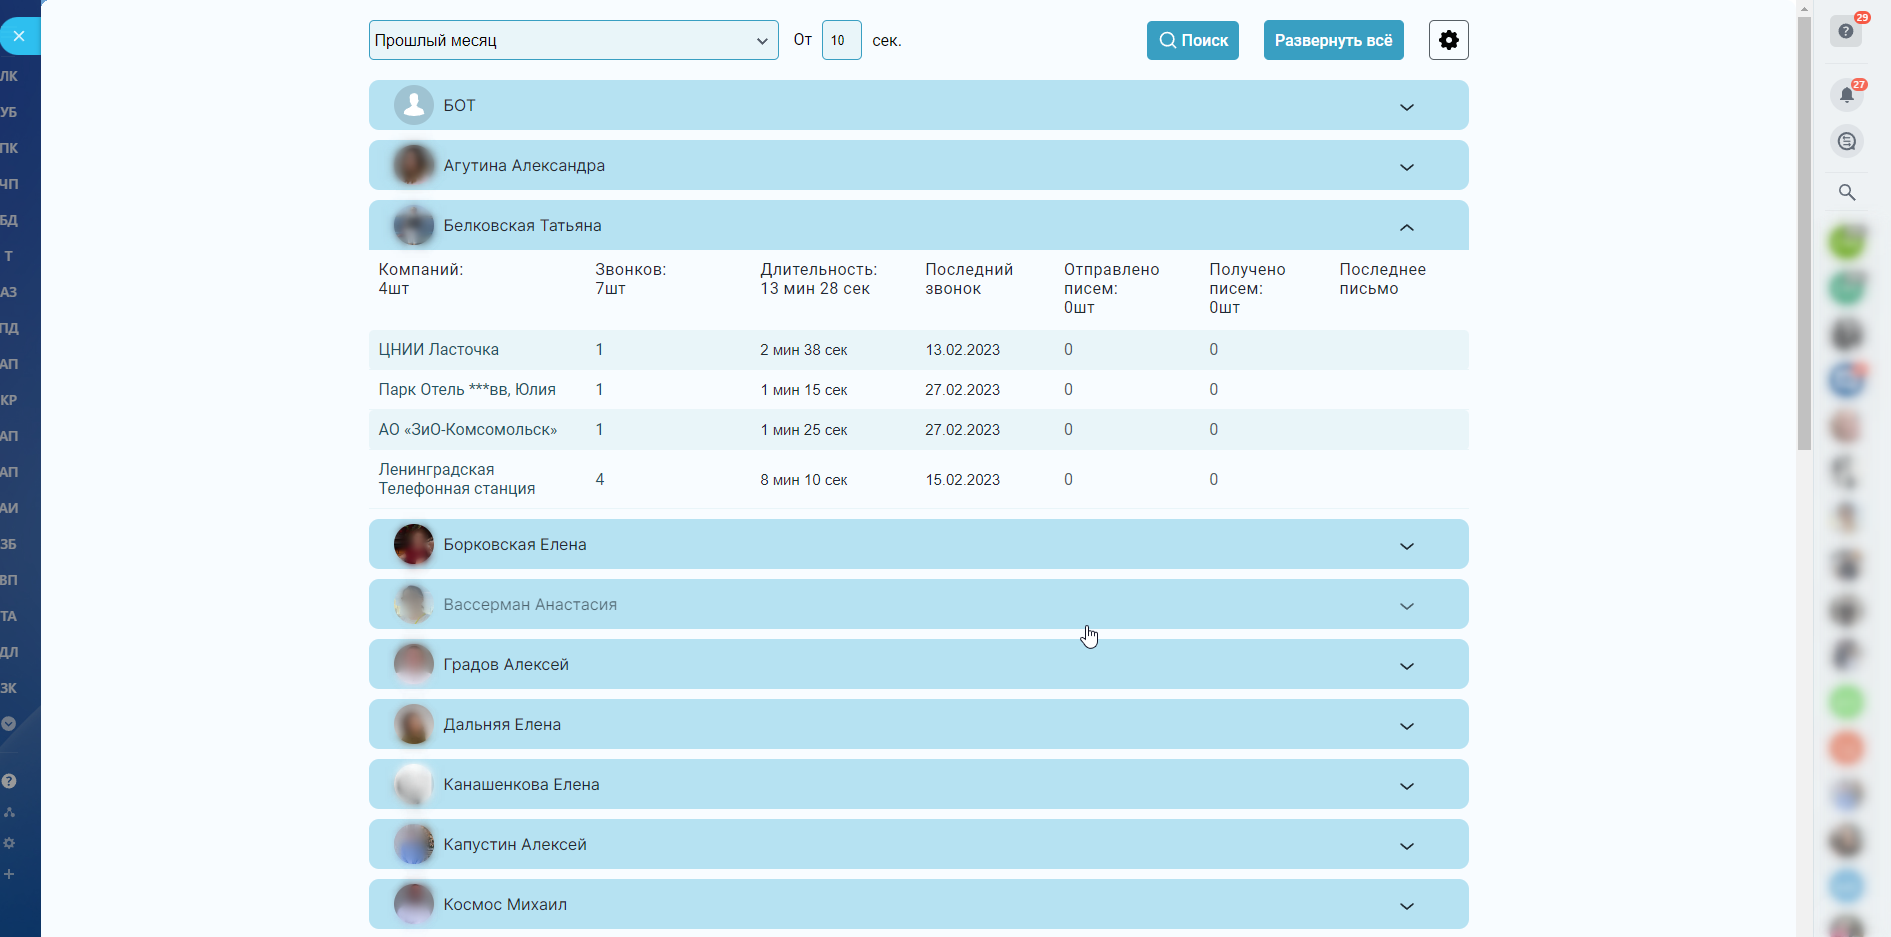Close the panel with the X button
Screen dimensions: 1891x937
pyautogui.click(x=19, y=36)
